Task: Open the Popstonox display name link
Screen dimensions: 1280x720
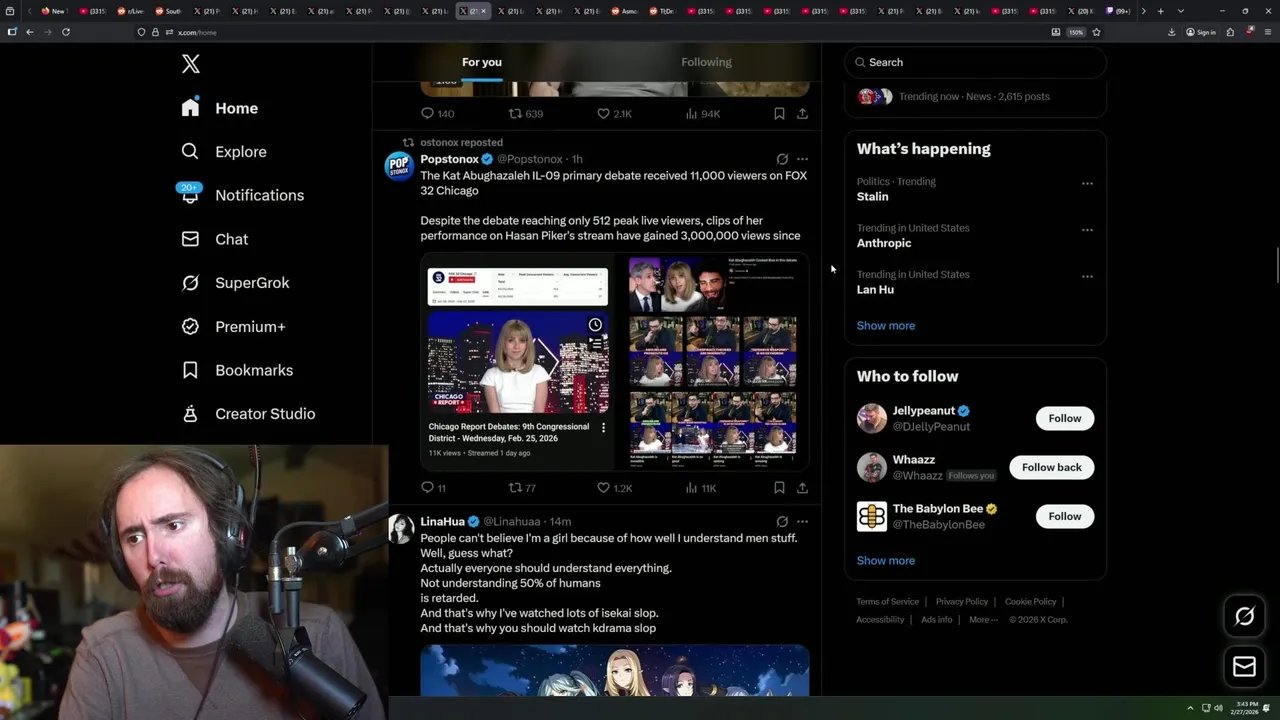Action: 449,159
